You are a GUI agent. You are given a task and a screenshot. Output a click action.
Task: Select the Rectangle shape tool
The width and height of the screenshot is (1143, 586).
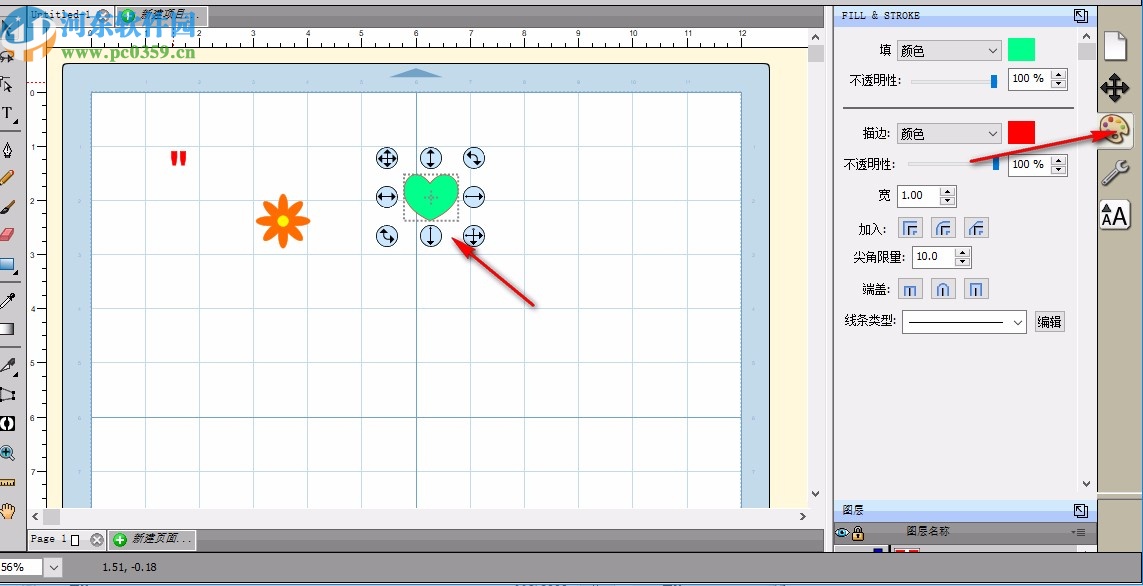[x=8, y=265]
